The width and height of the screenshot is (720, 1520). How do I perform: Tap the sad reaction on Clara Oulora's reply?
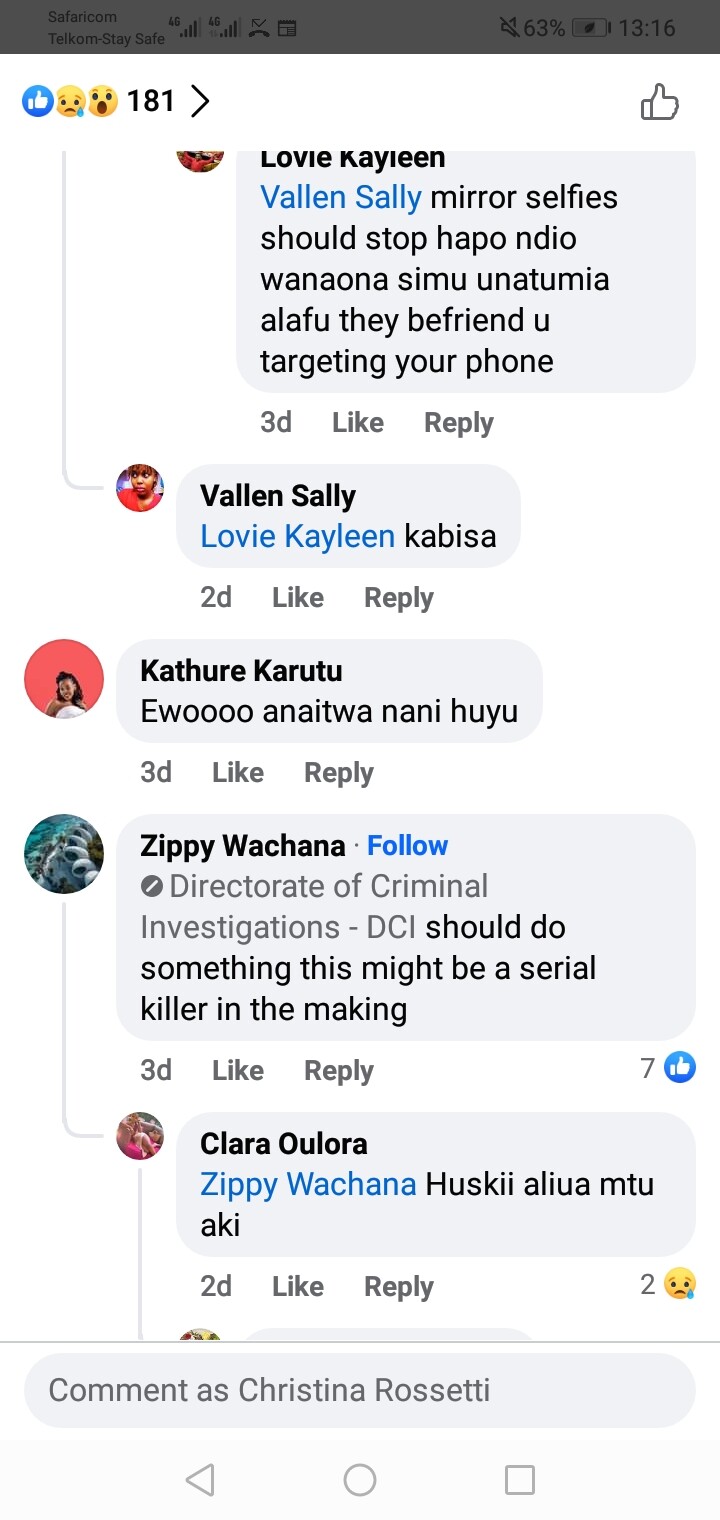pyautogui.click(x=680, y=1284)
